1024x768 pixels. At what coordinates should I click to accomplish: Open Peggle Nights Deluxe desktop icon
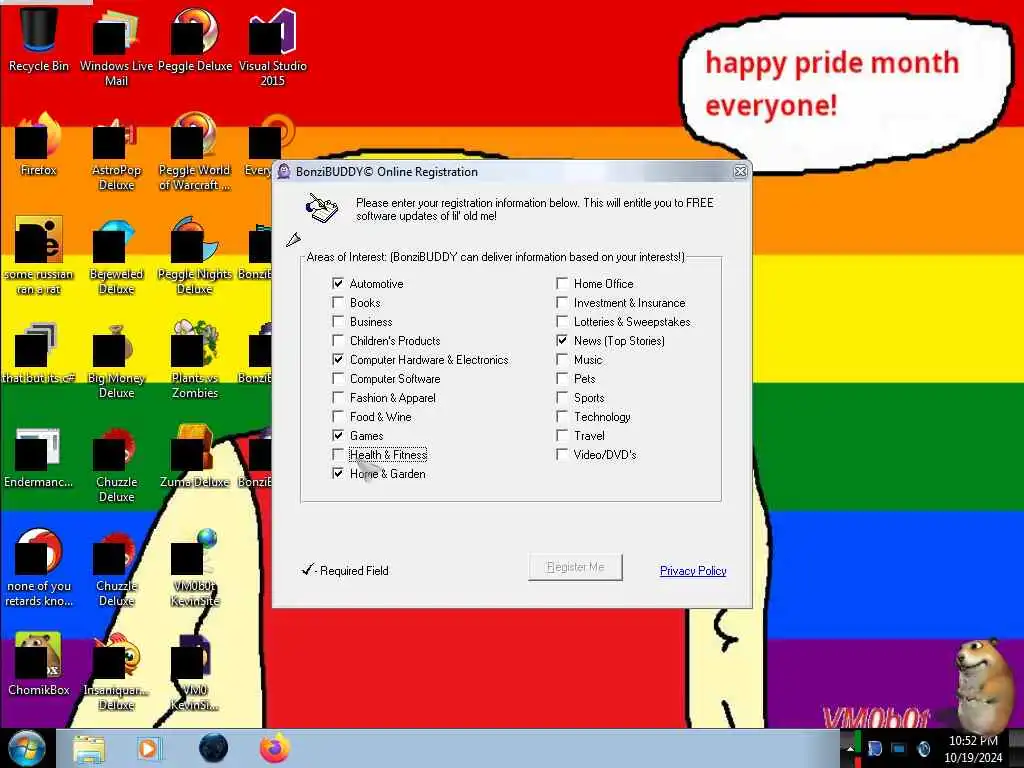click(x=195, y=255)
